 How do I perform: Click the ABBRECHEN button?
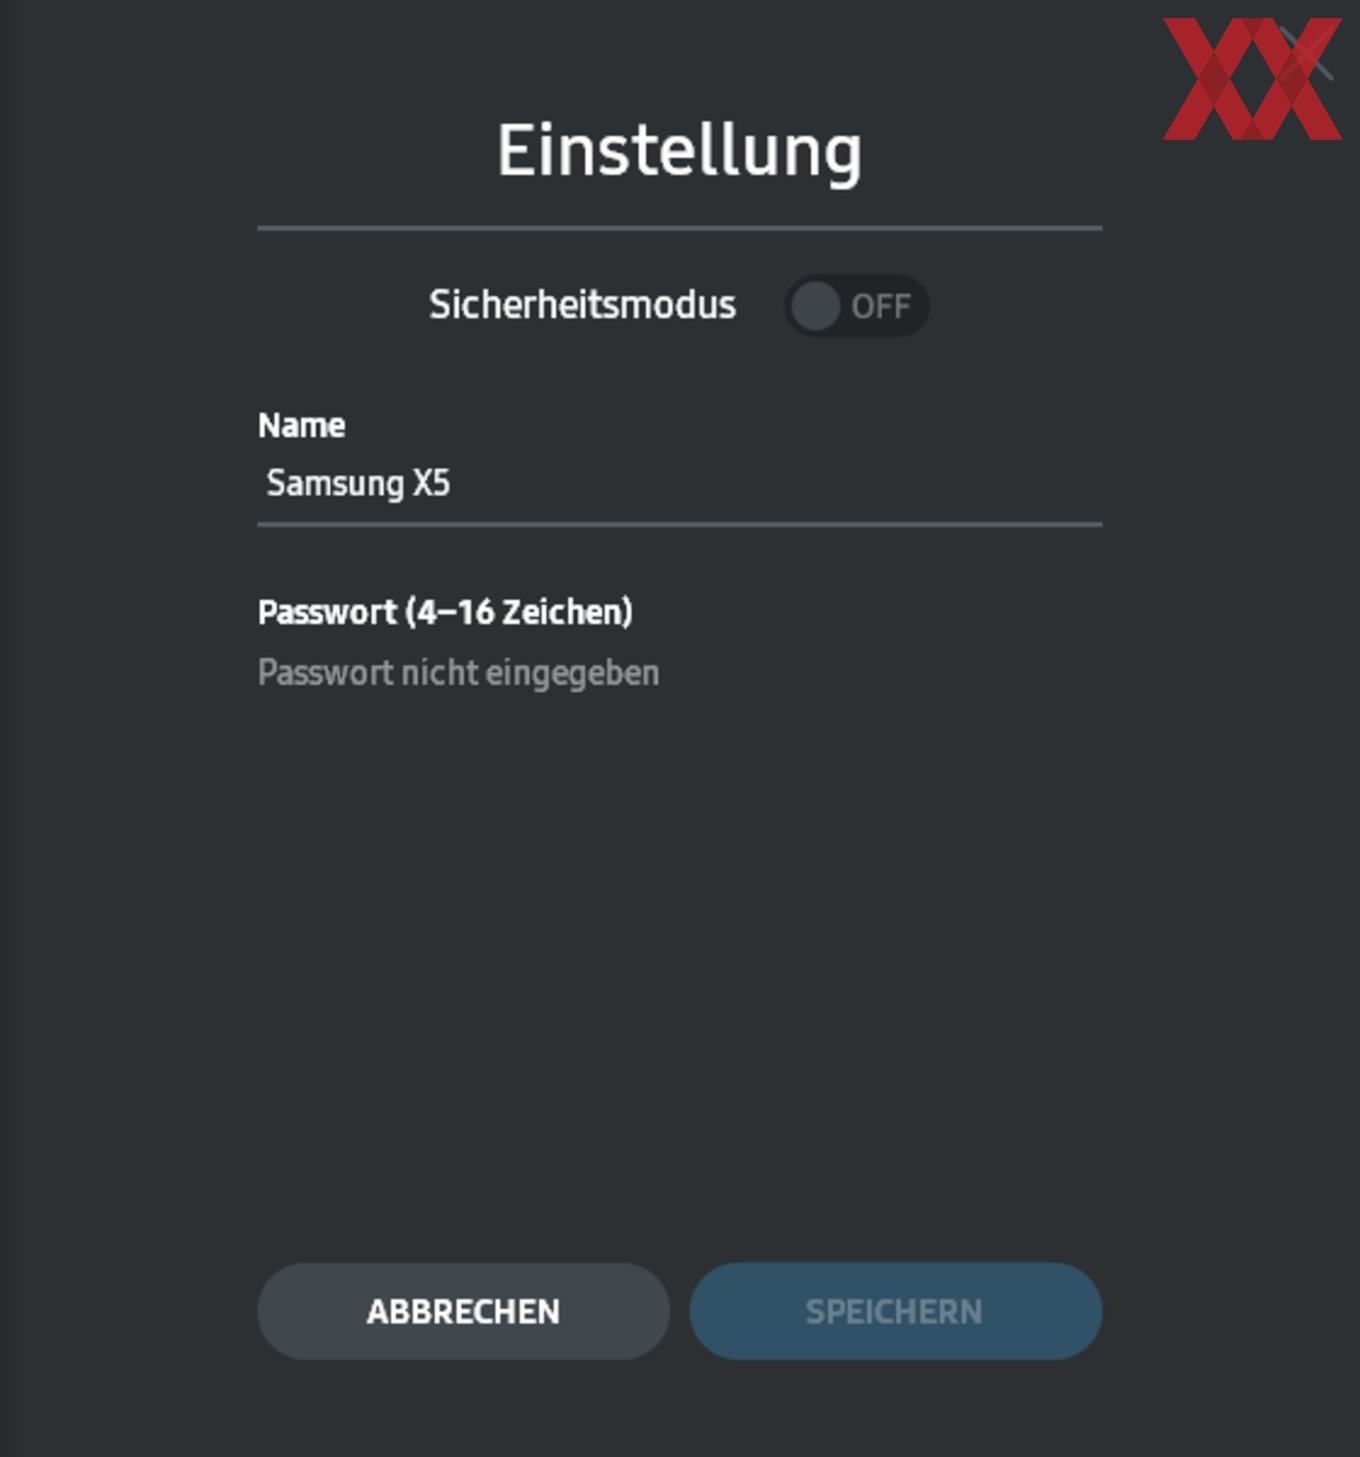tap(464, 1311)
